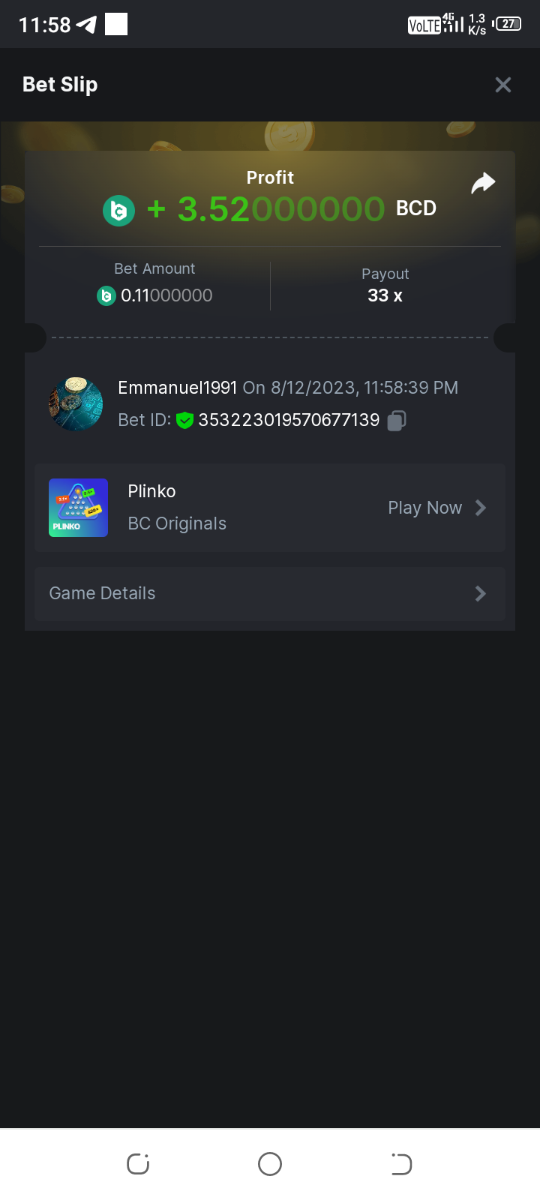The height and width of the screenshot is (1200, 540).
Task: Open Emmanuel1991's profile avatar
Action: [76, 404]
